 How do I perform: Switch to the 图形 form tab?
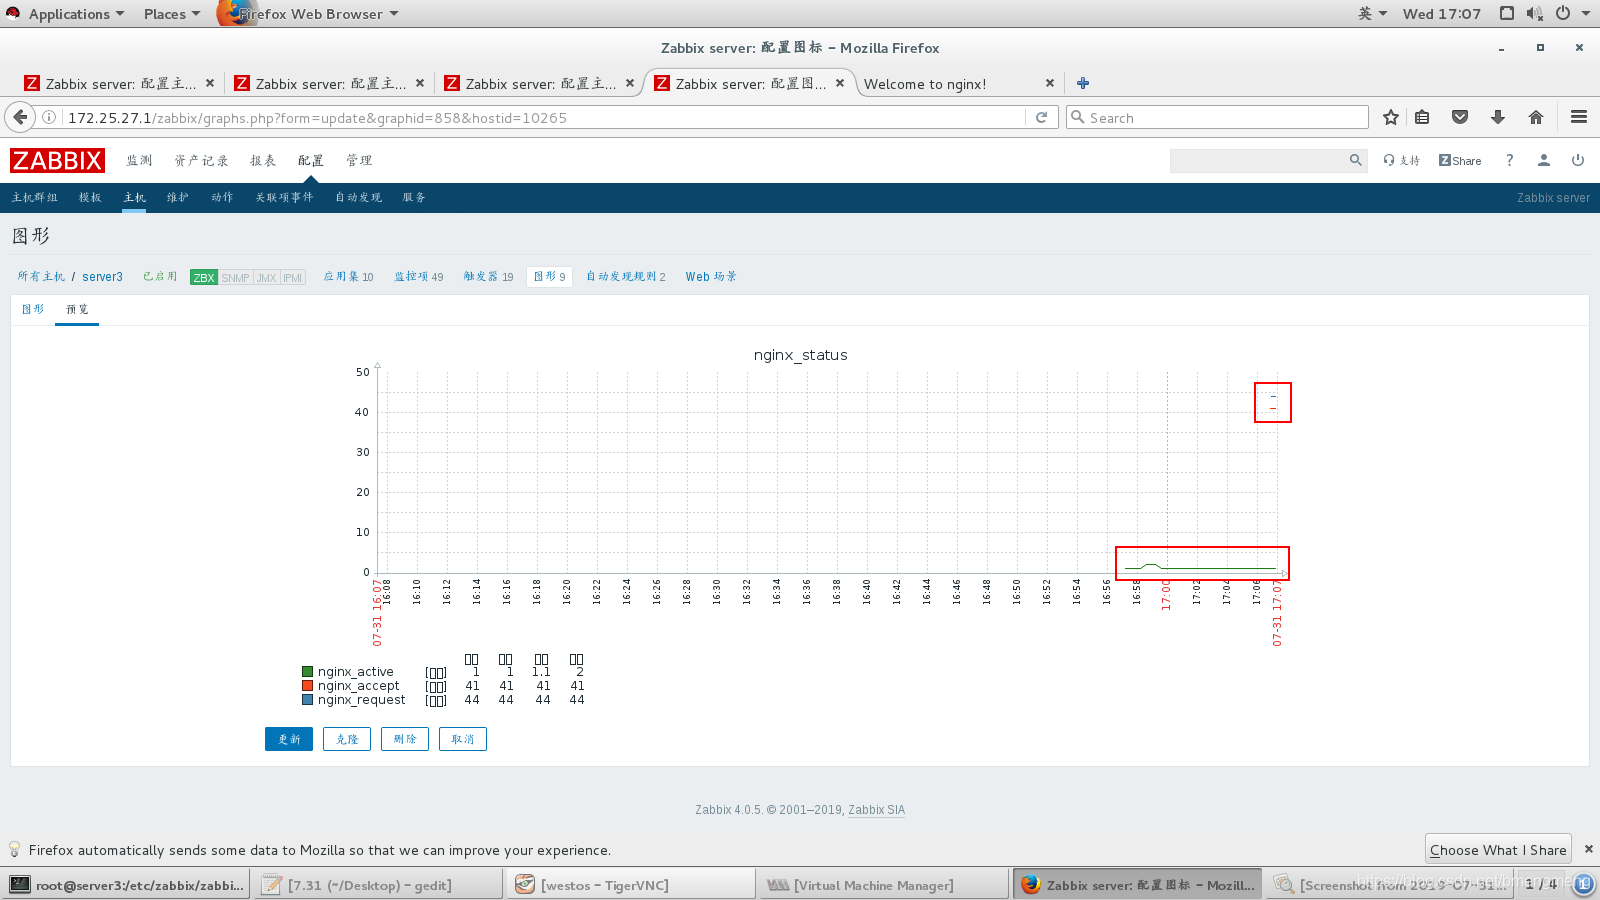[33, 309]
